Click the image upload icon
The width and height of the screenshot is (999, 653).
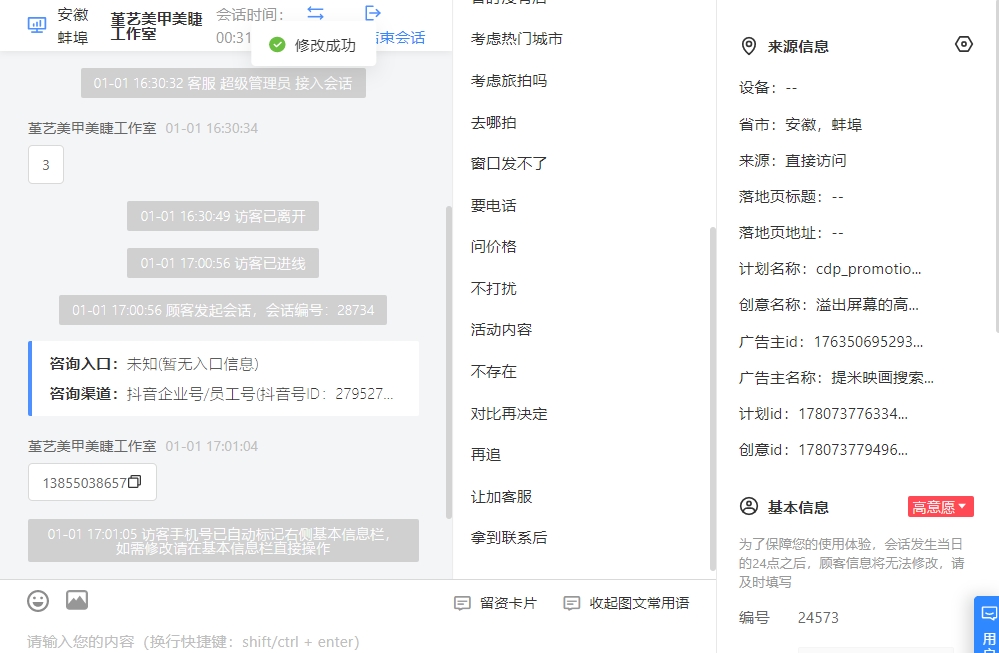point(77,600)
